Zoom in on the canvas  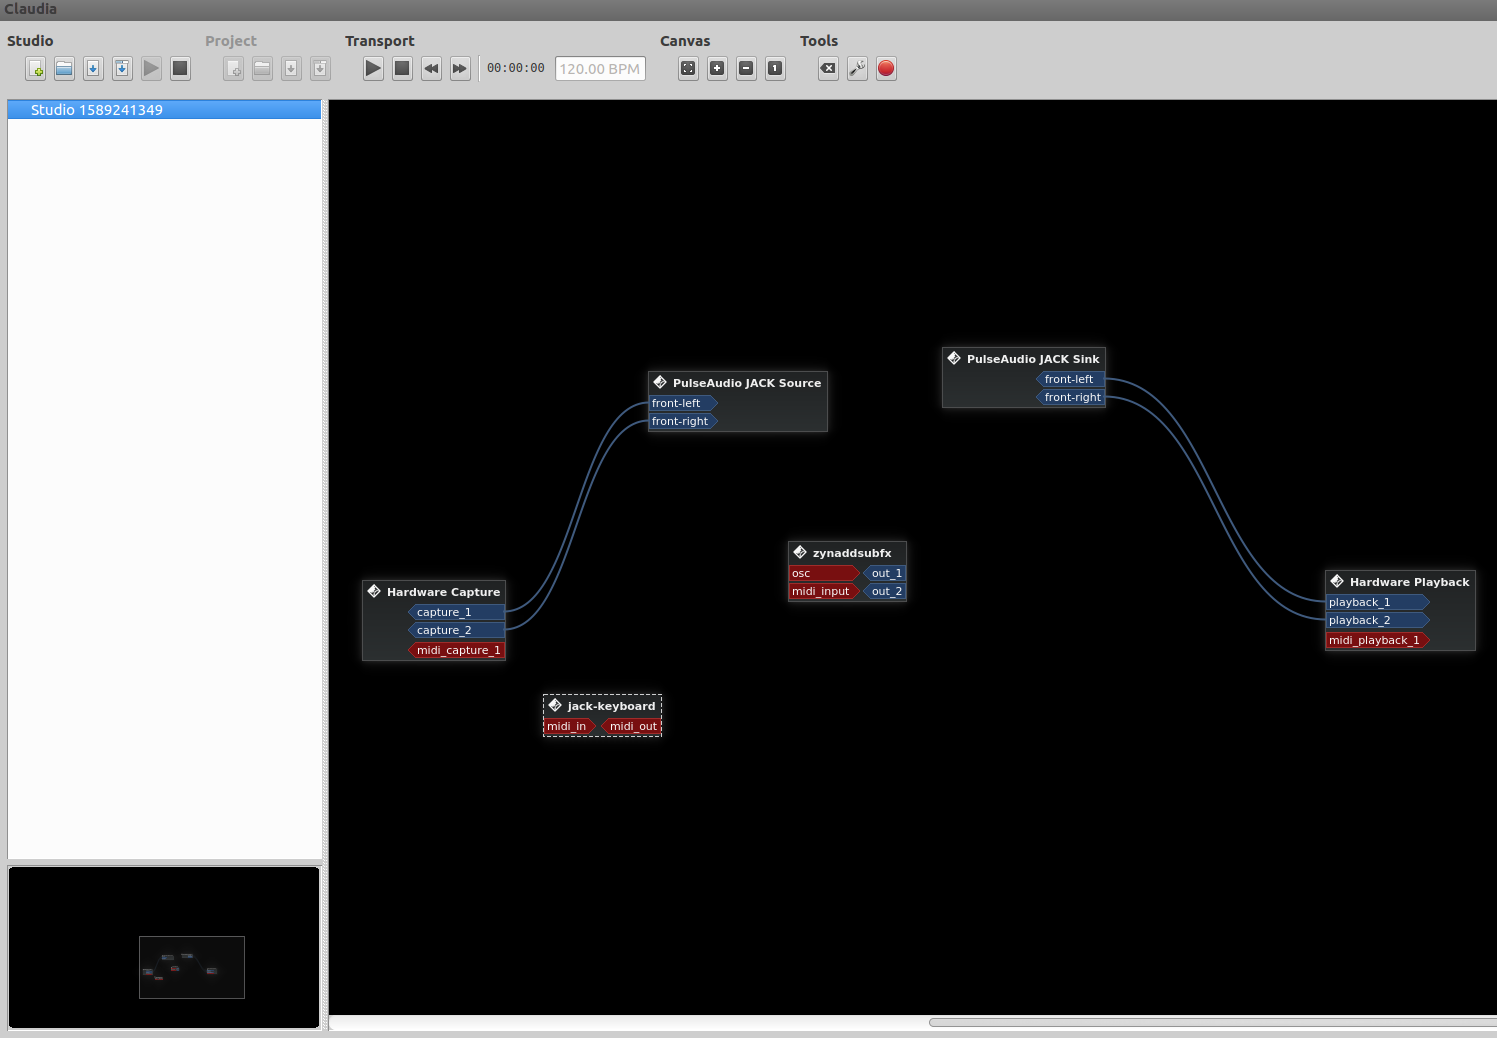(717, 69)
